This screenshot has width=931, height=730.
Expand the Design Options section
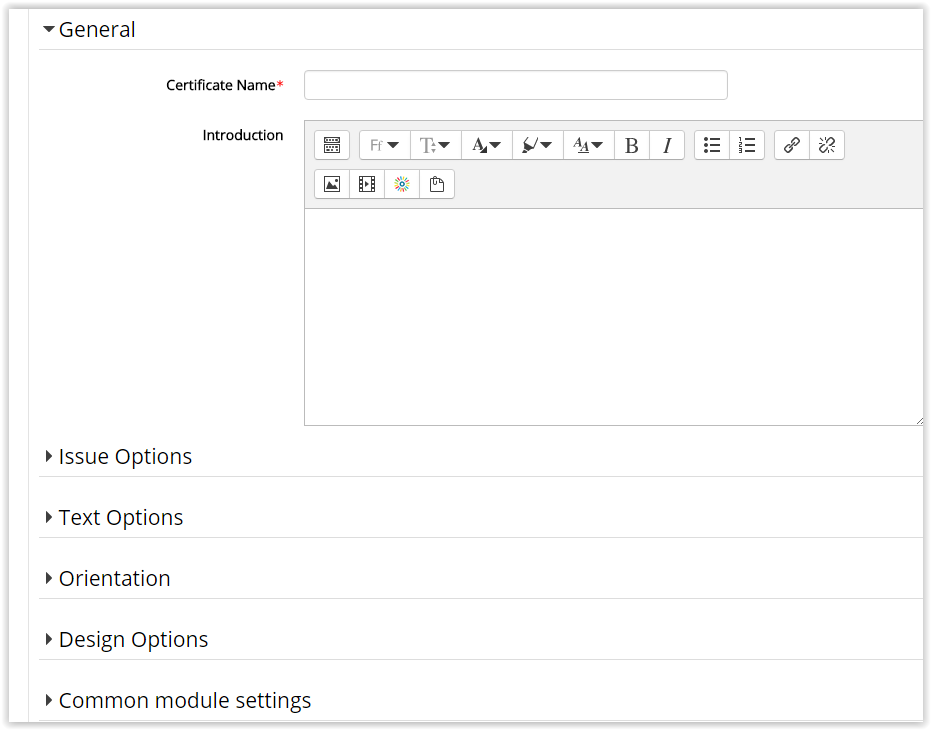(127, 640)
